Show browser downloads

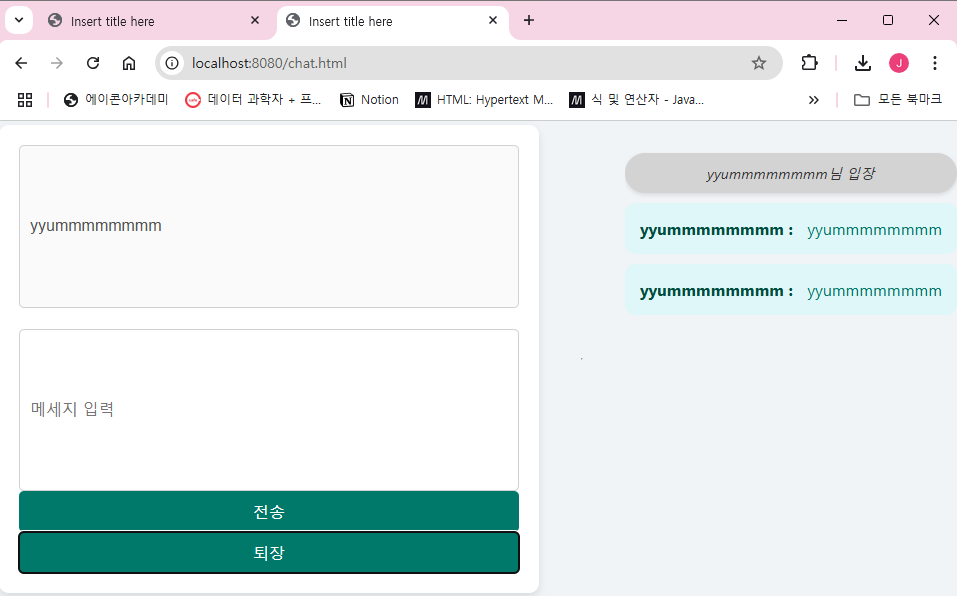[x=863, y=63]
